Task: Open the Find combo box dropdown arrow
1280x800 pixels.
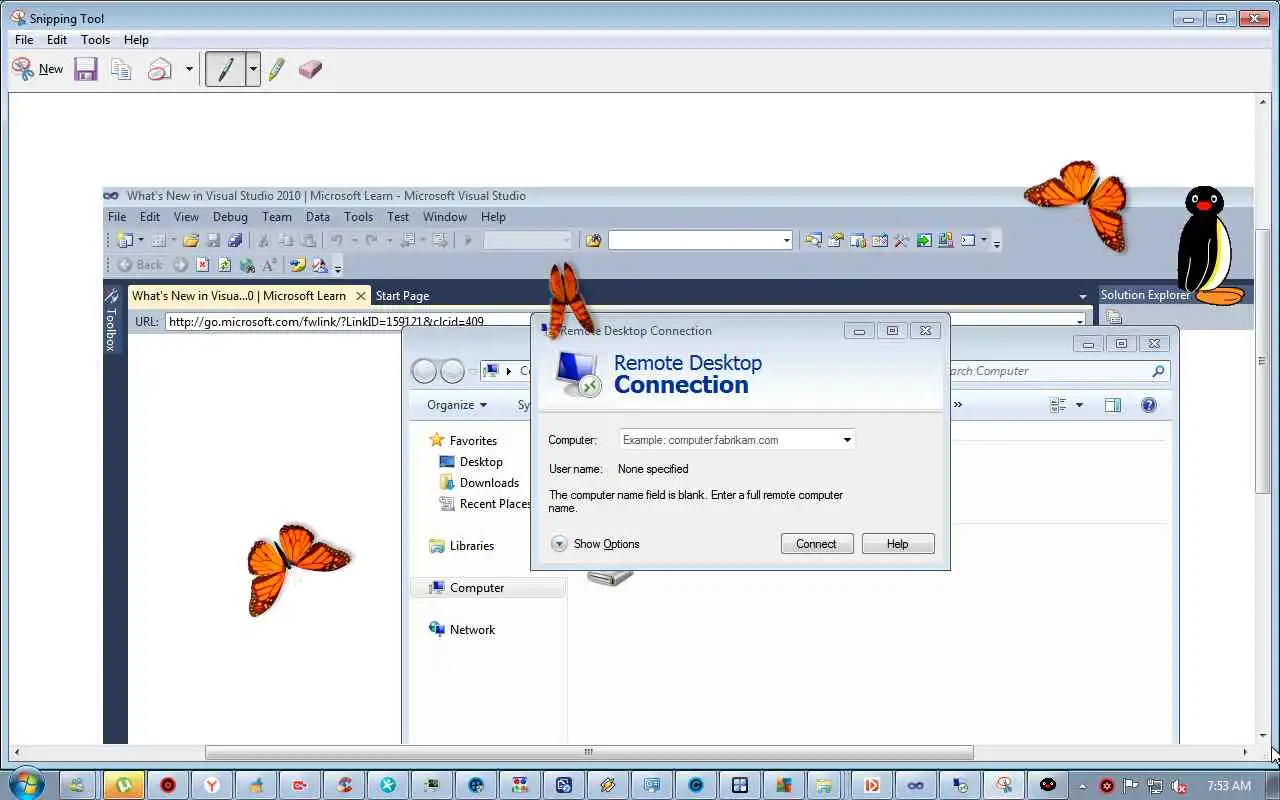Action: [x=787, y=240]
